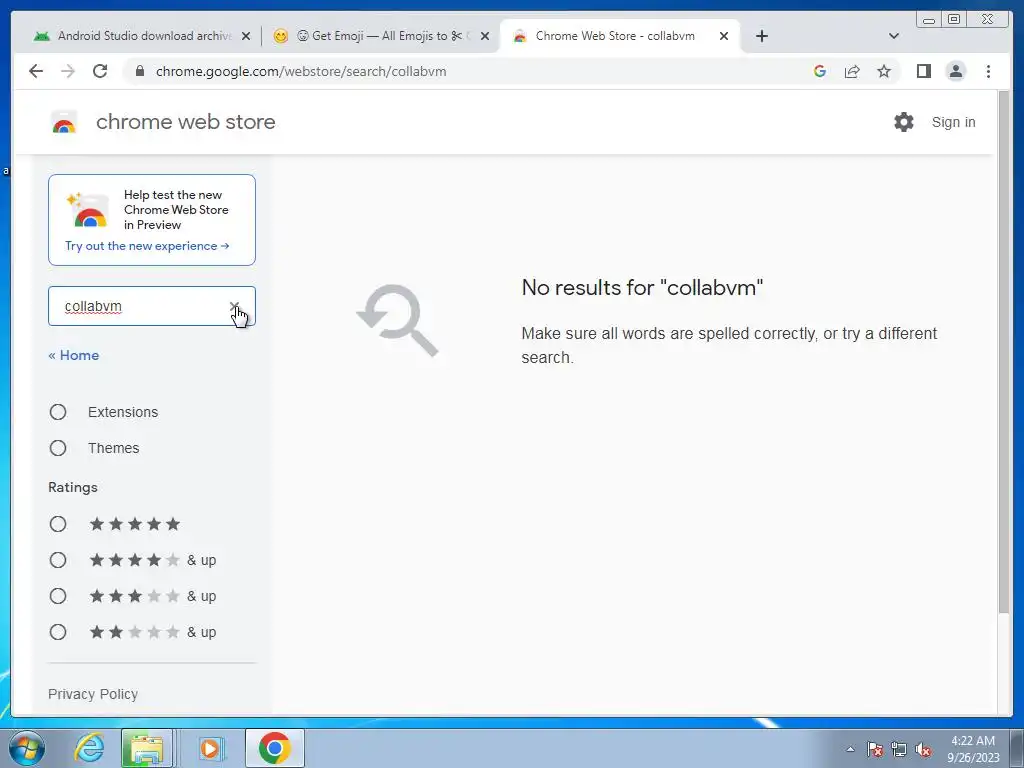Close the Chrome Web Store tab
The height and width of the screenshot is (768, 1024).
click(x=724, y=36)
